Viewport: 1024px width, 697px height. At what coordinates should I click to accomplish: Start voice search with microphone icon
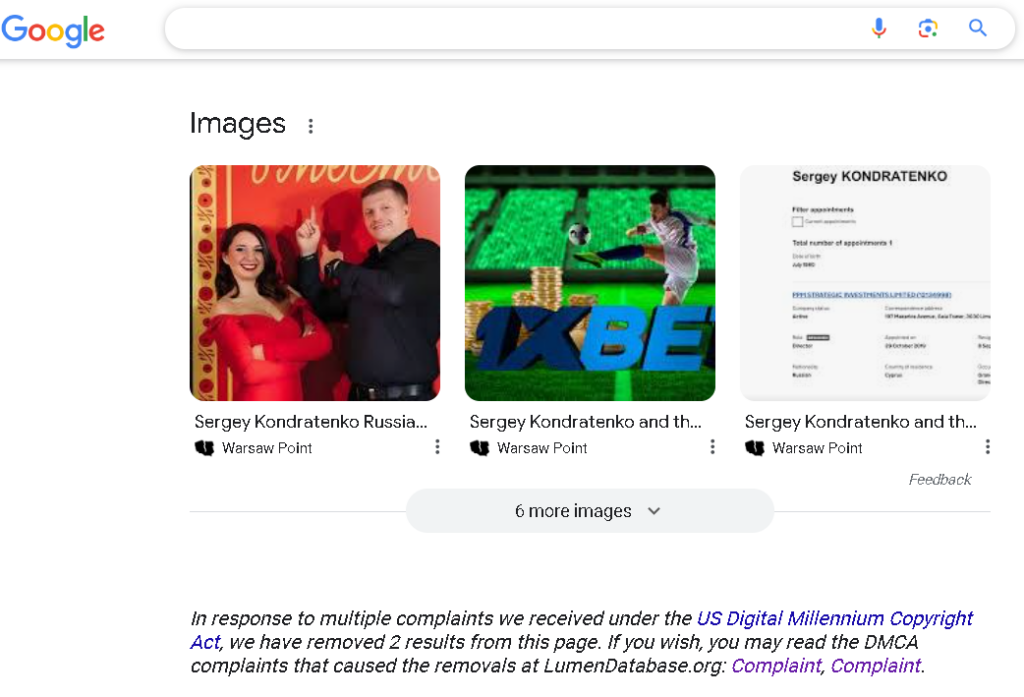(879, 28)
